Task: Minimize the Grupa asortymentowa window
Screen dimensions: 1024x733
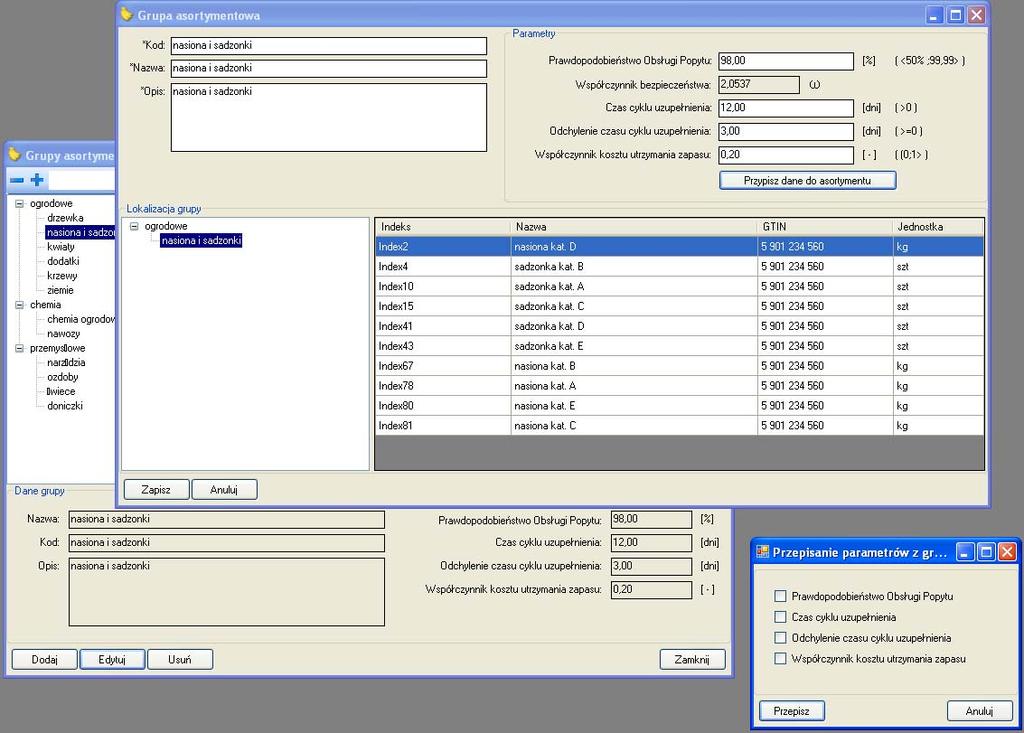Action: (x=935, y=15)
